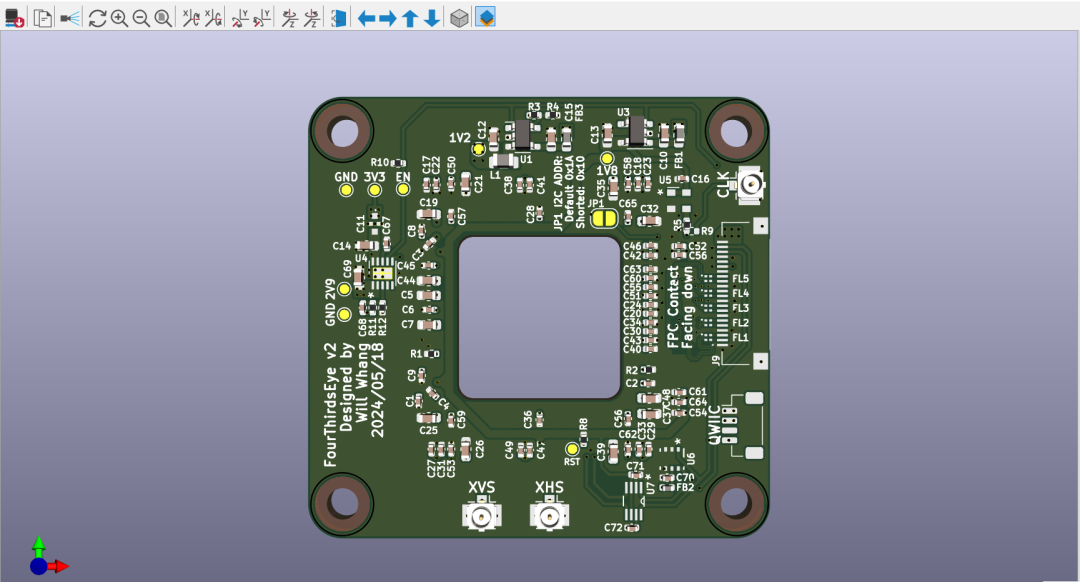Rotate board clockwise around X axis
The image size is (1080, 582).
190,18
